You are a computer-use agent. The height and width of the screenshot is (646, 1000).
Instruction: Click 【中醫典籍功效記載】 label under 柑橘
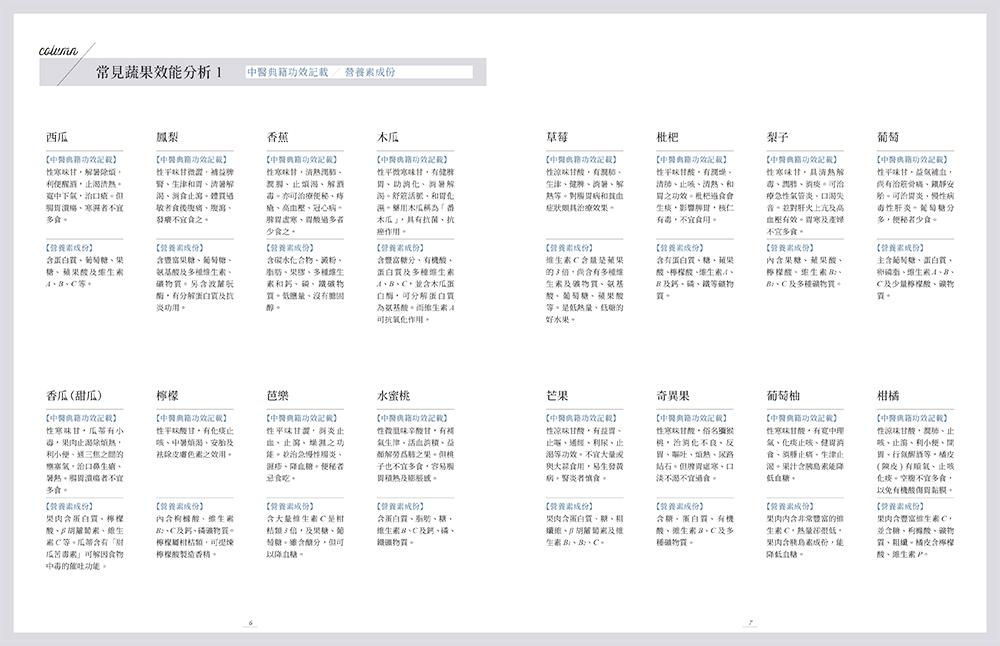[913, 418]
